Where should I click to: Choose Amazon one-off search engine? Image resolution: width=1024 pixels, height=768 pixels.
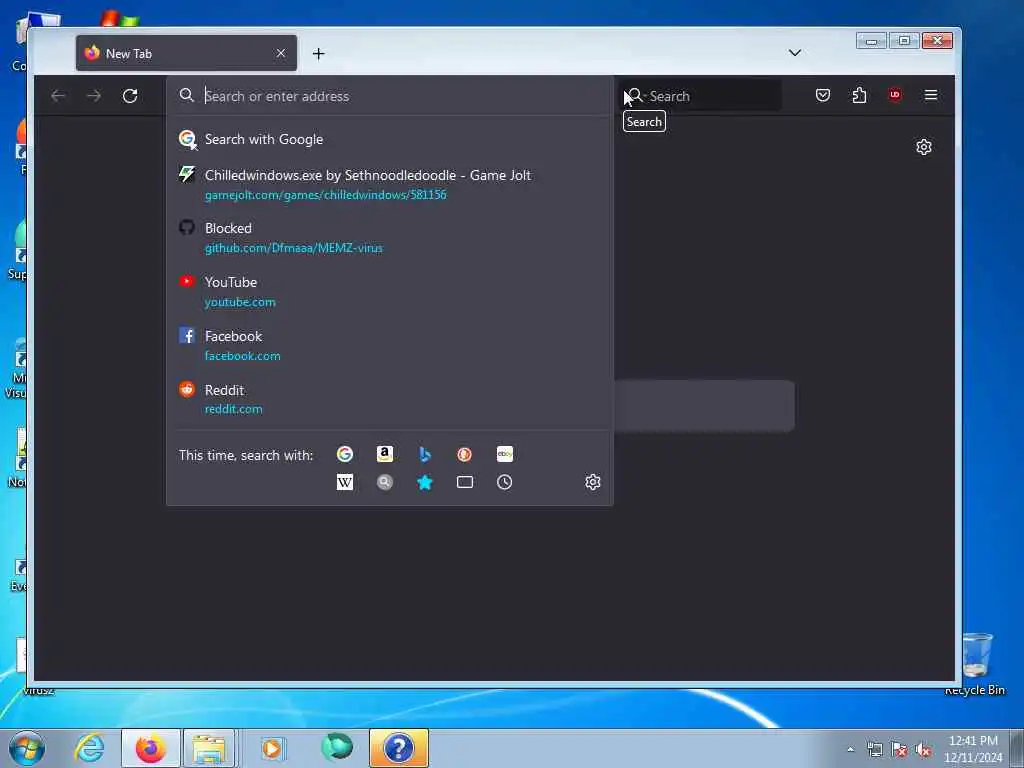(385, 454)
